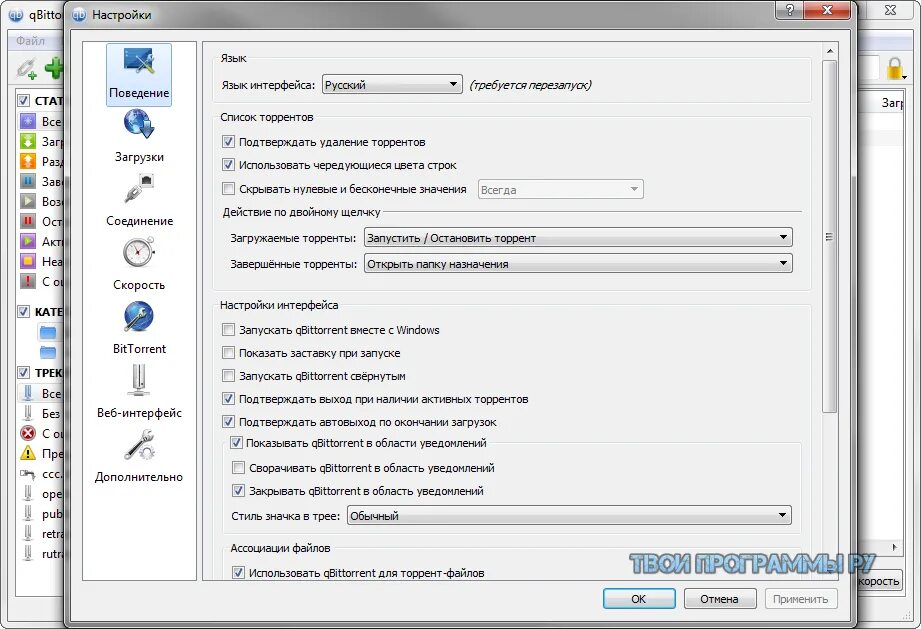Open the Скорость settings section
Screen dimensions: 921x629
click(x=139, y=265)
